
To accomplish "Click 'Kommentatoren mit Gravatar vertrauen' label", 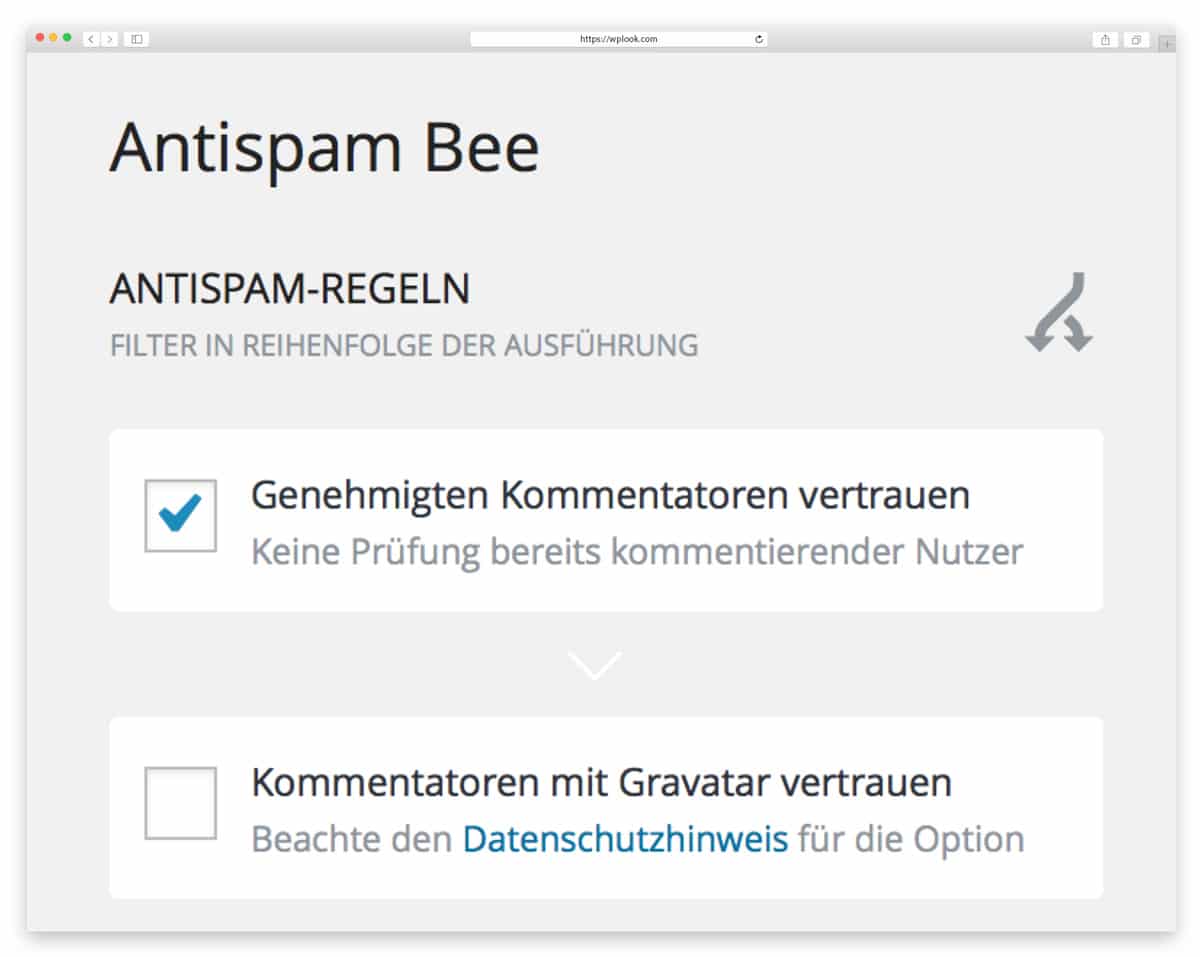I will click(x=601, y=782).
